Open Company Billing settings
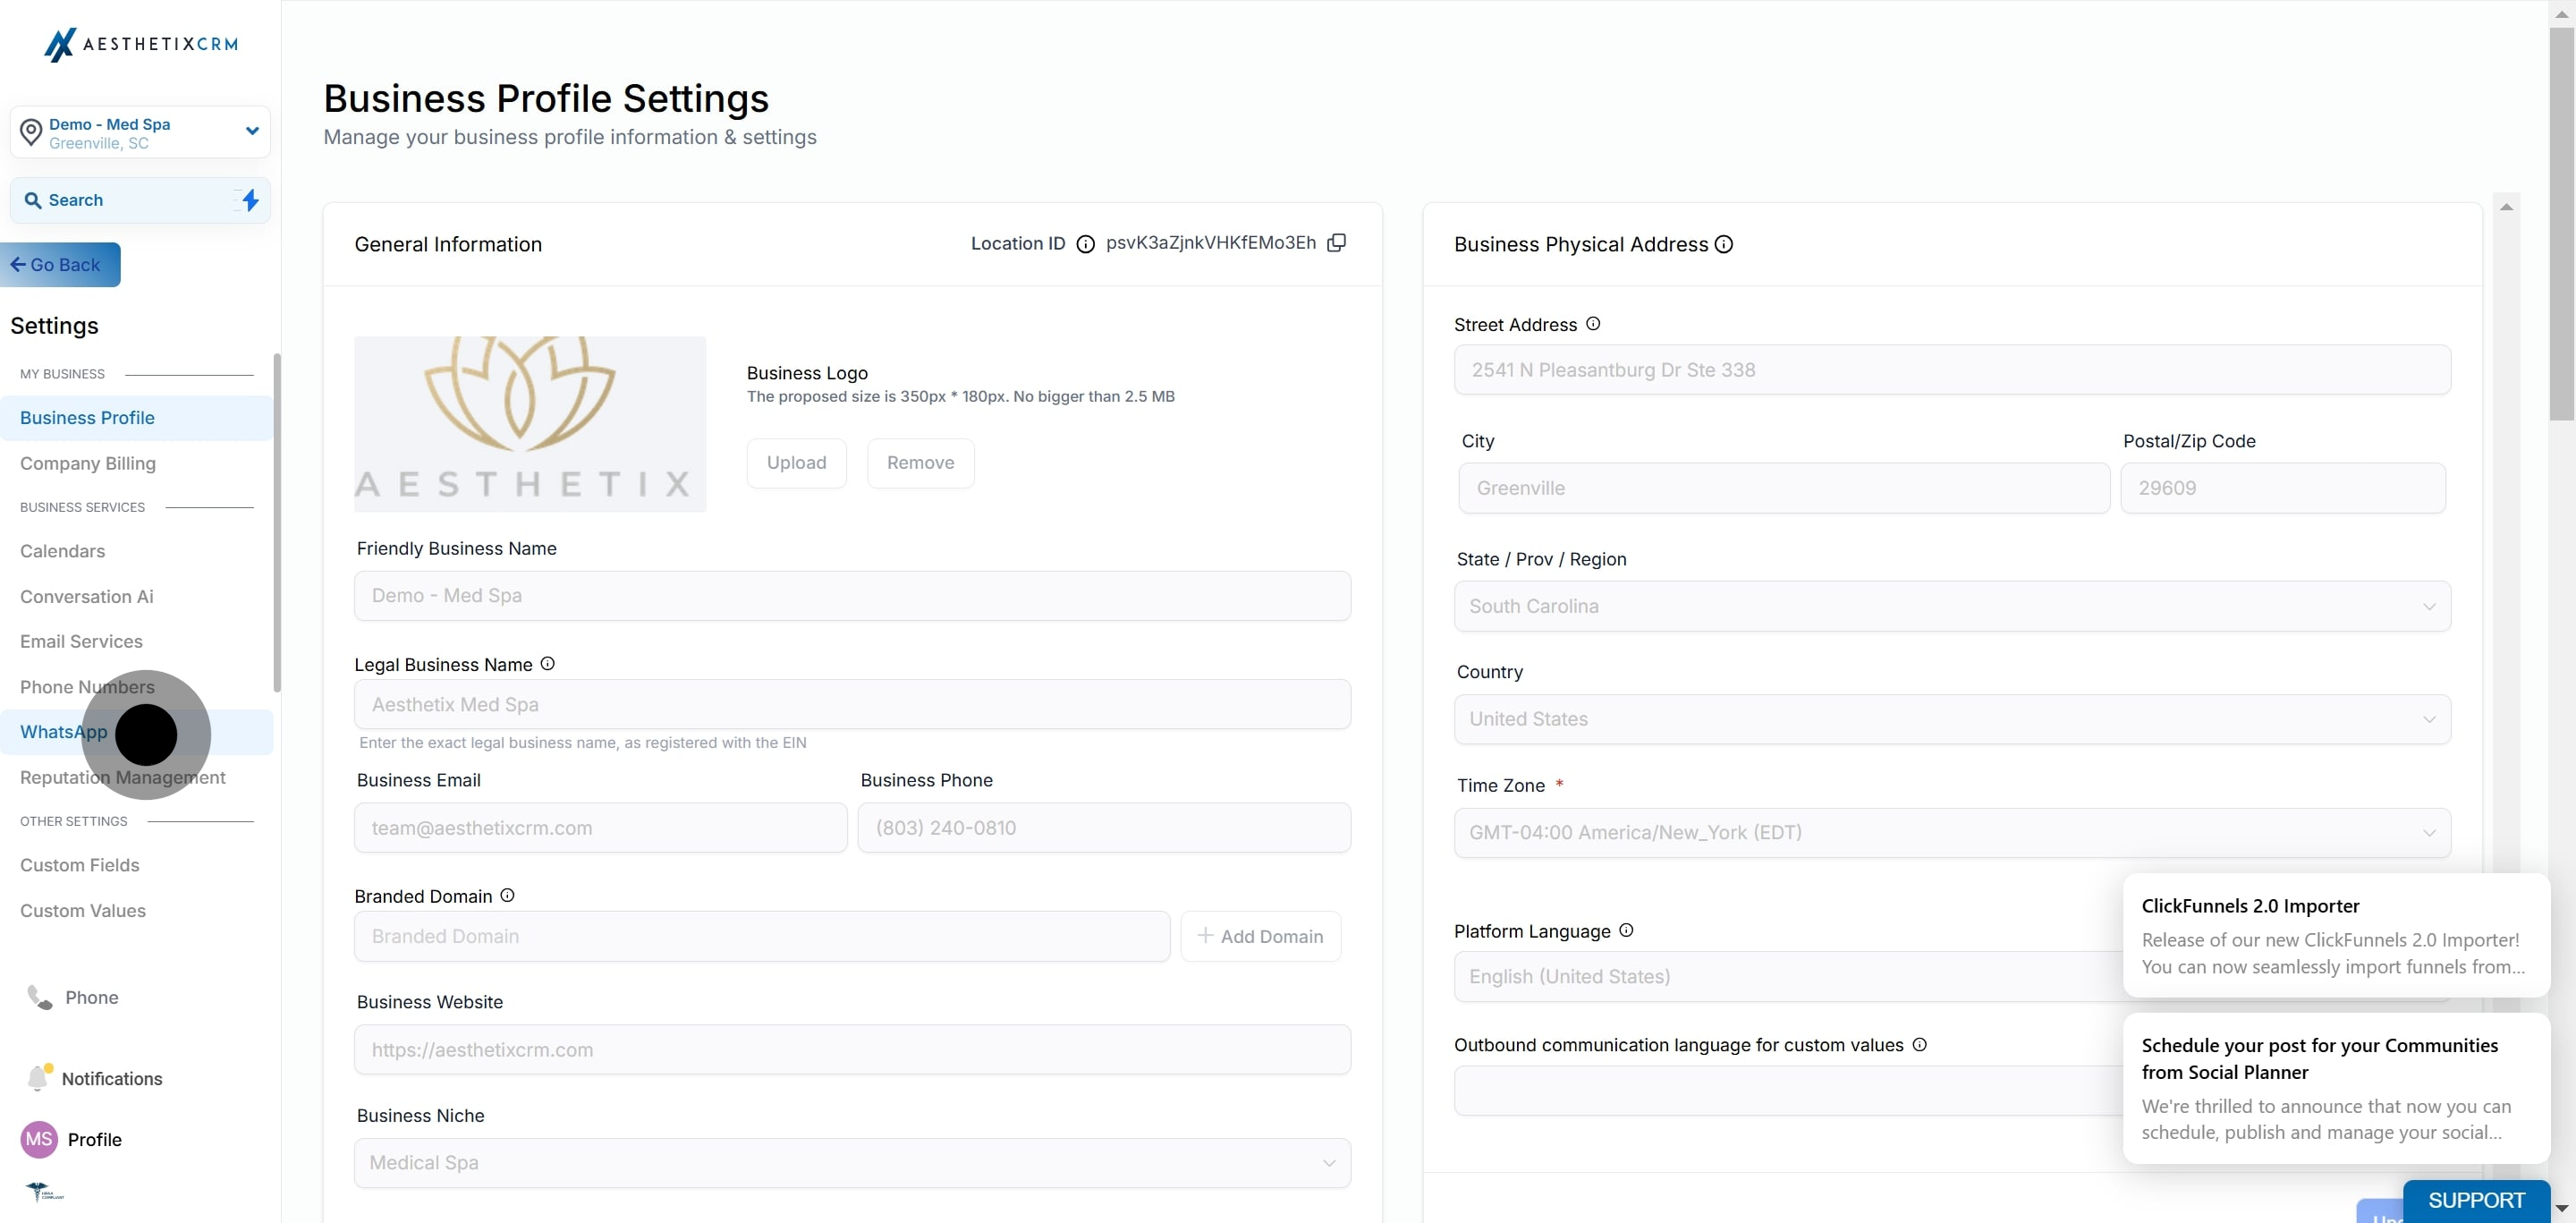The height and width of the screenshot is (1223, 2576). (x=88, y=463)
